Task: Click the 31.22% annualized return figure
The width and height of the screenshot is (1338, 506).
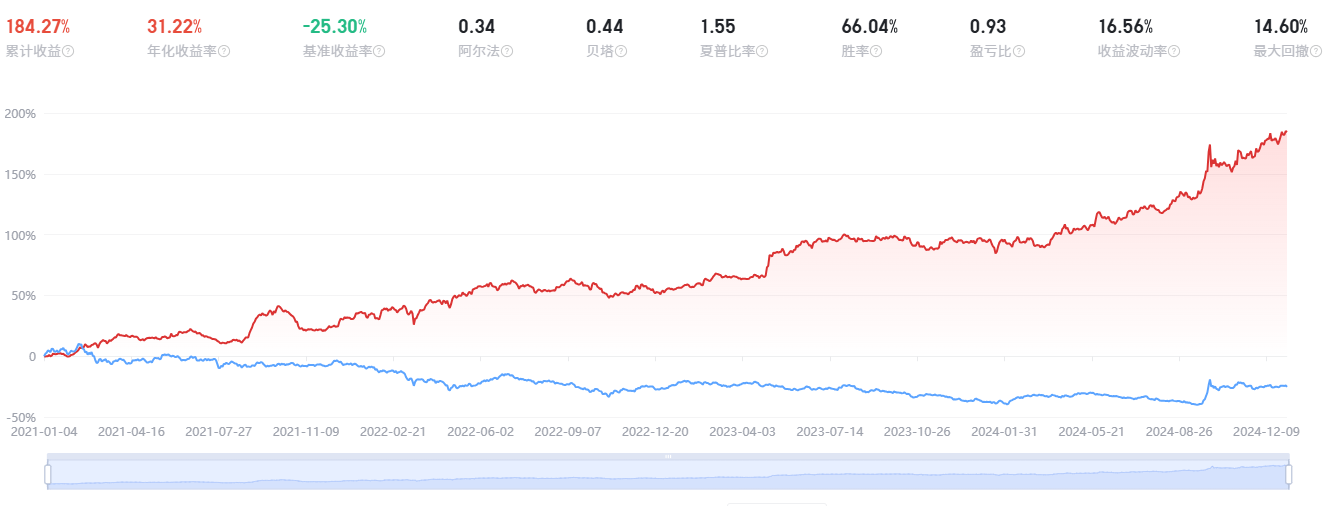Action: 174,27
